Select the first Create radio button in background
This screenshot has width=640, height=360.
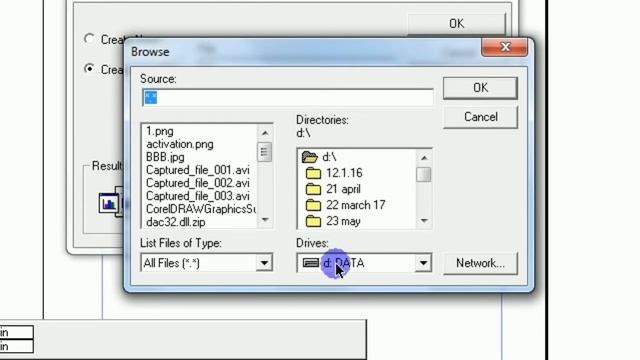tap(89, 39)
